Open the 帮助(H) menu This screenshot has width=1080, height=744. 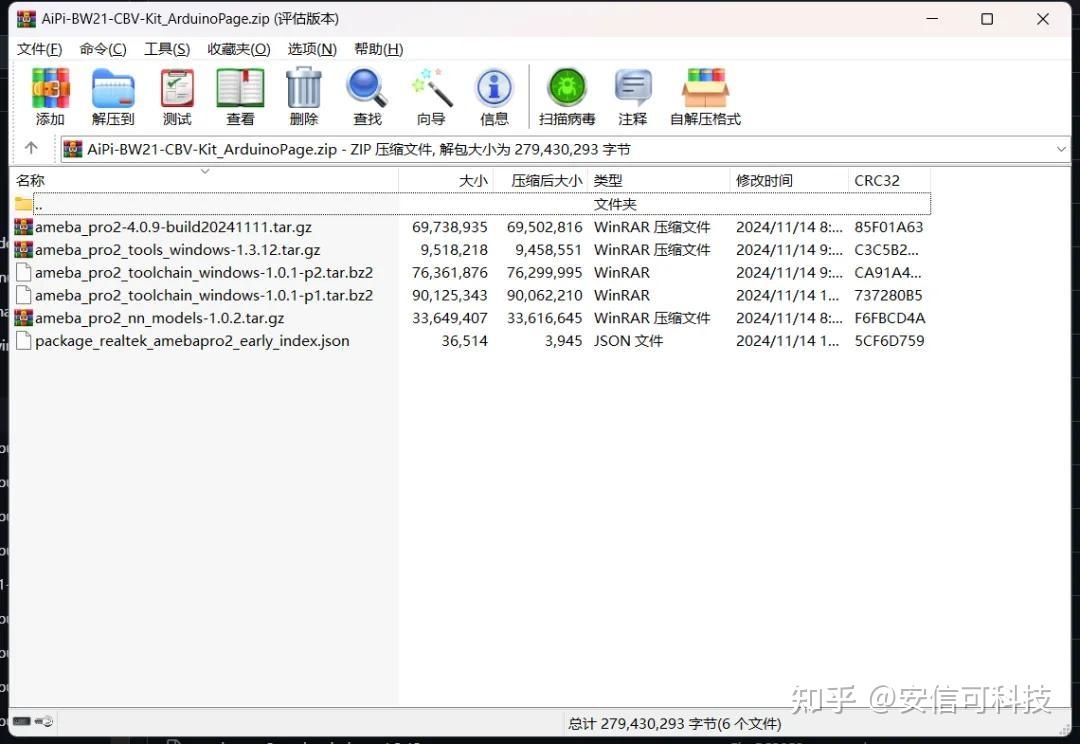click(378, 49)
